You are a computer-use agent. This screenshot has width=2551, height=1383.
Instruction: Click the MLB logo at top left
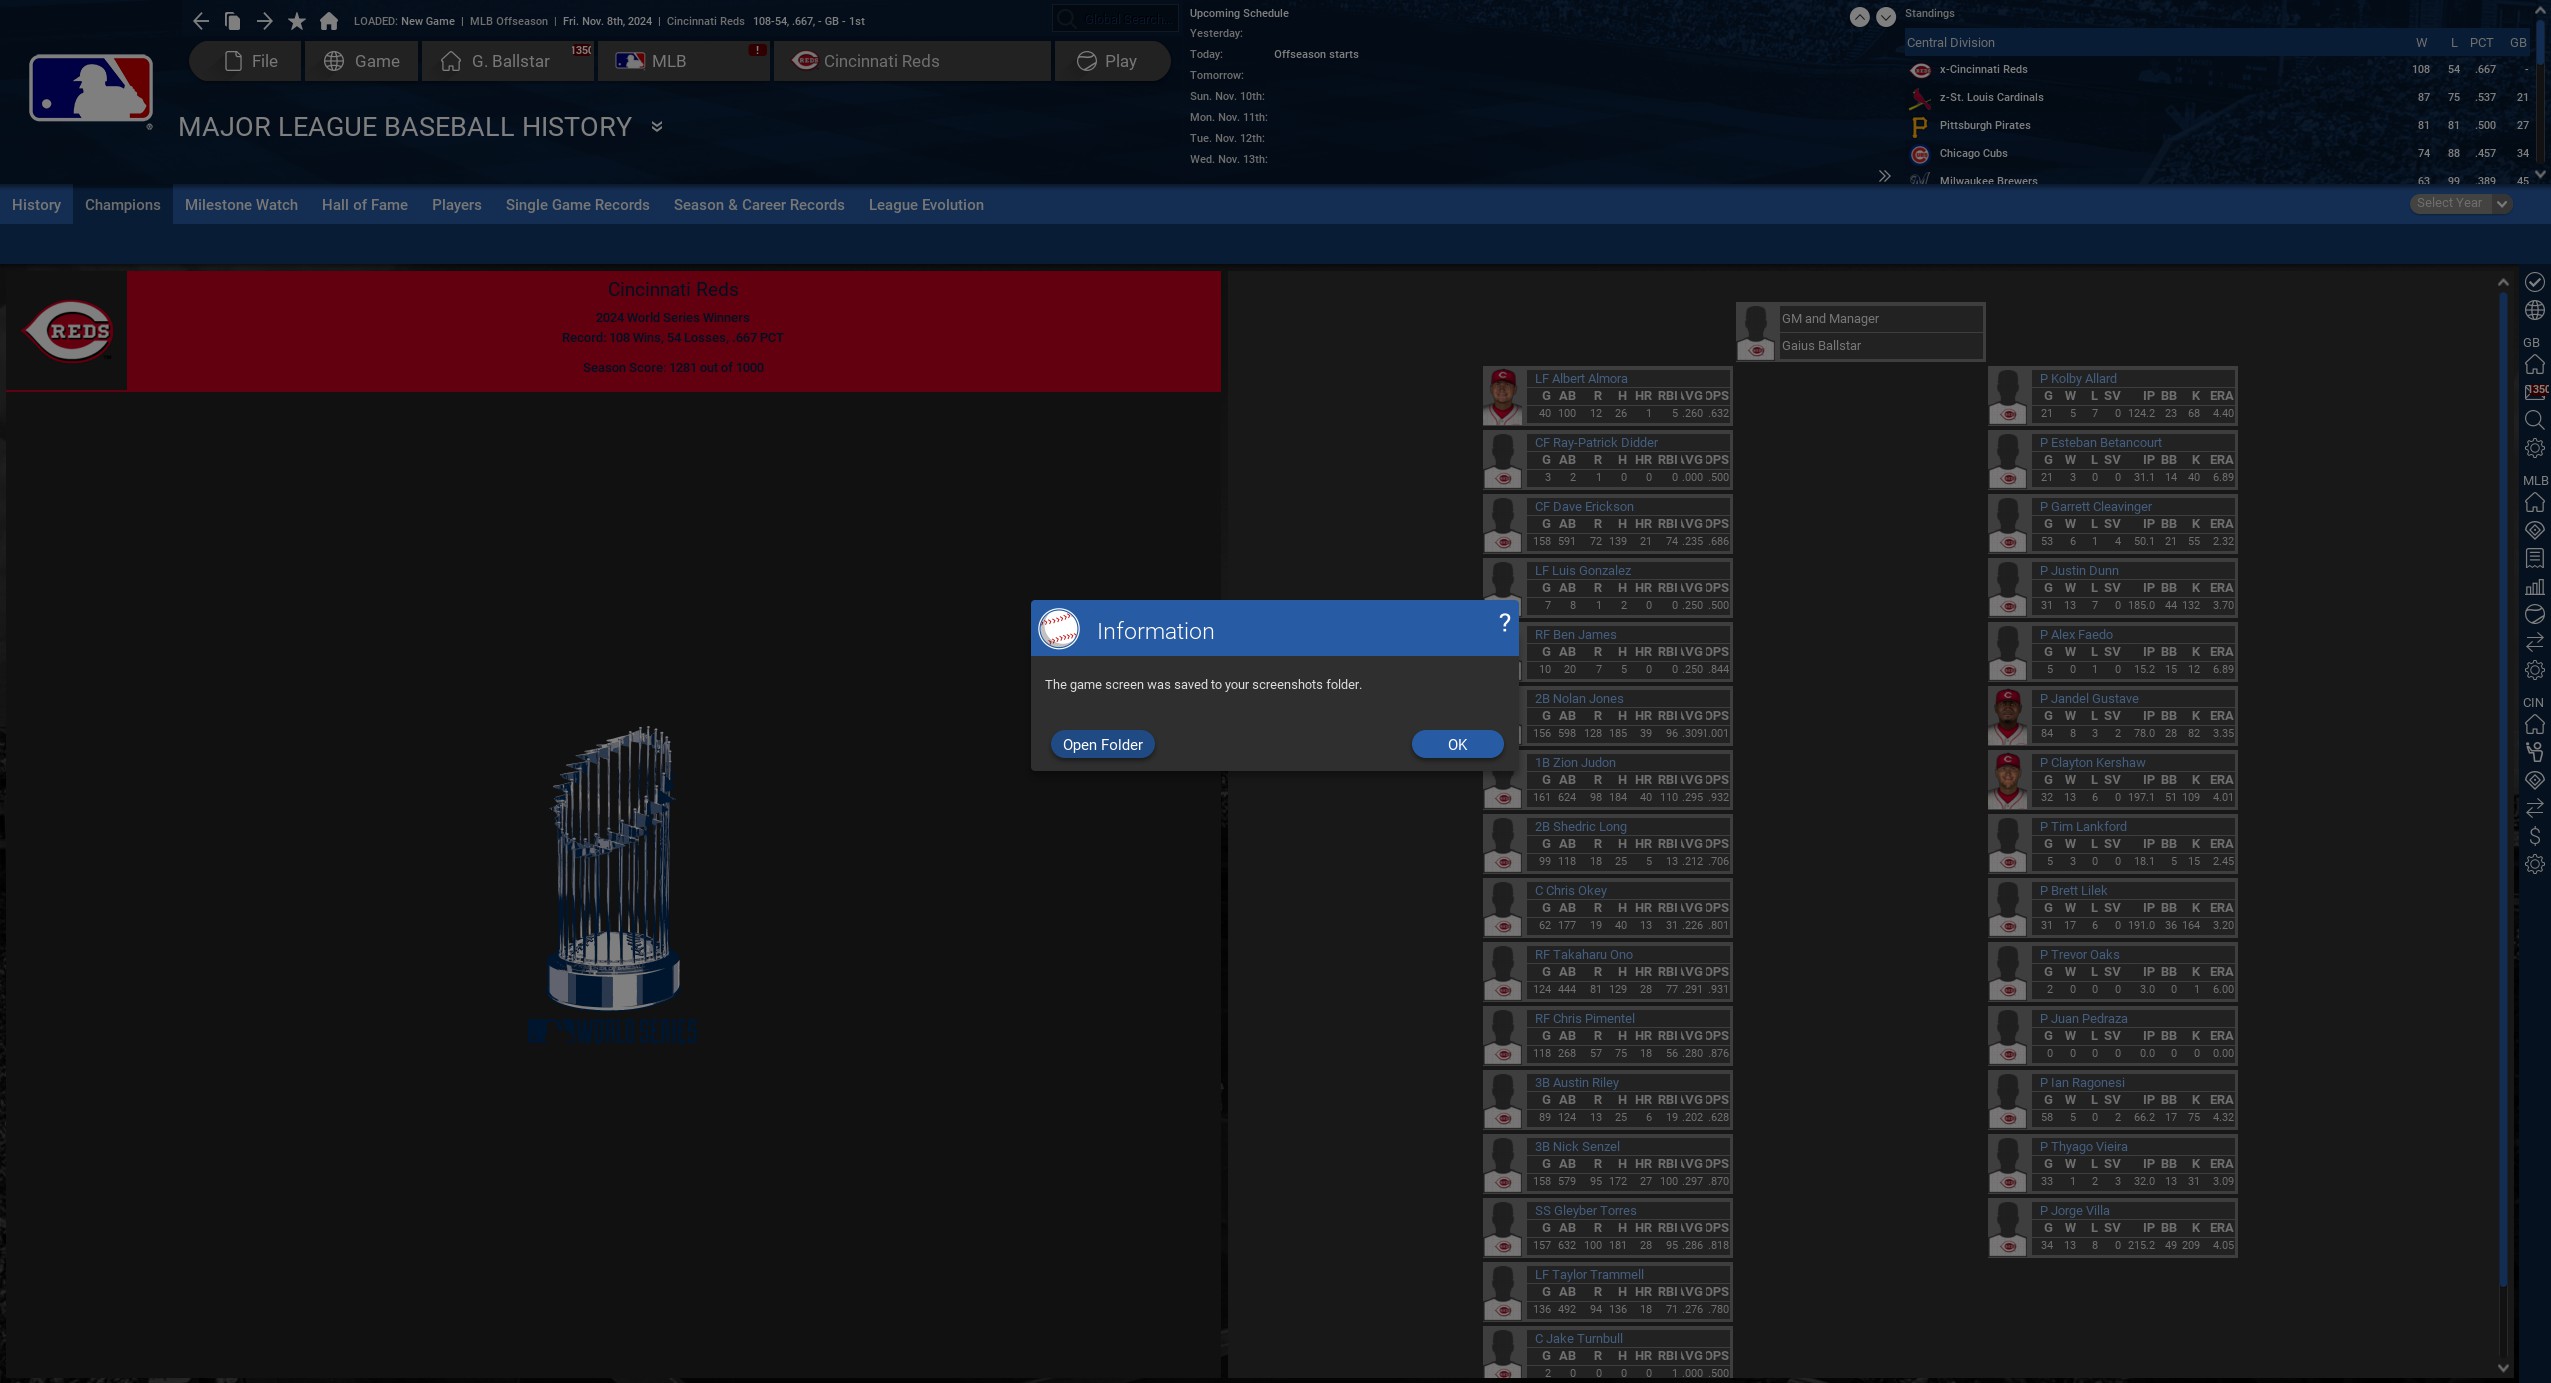[90, 88]
